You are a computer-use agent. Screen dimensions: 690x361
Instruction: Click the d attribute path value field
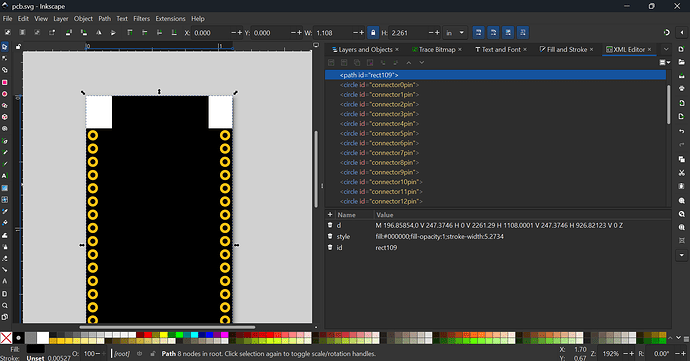[x=499, y=225]
